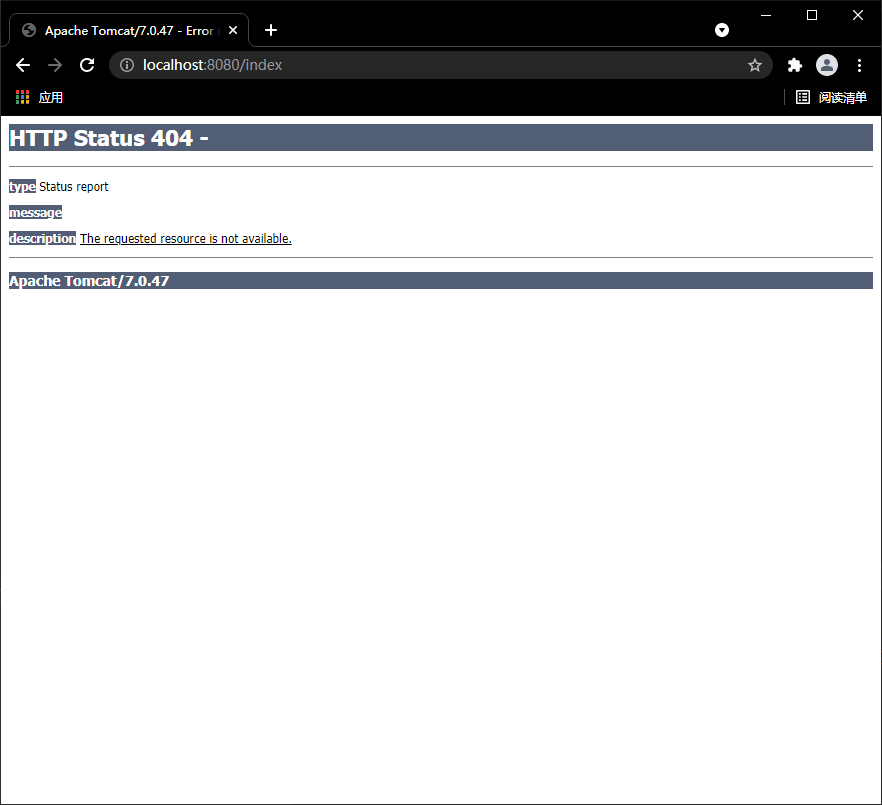Reload the localhost page
Viewport: 882px width, 805px height.
[x=87, y=65]
